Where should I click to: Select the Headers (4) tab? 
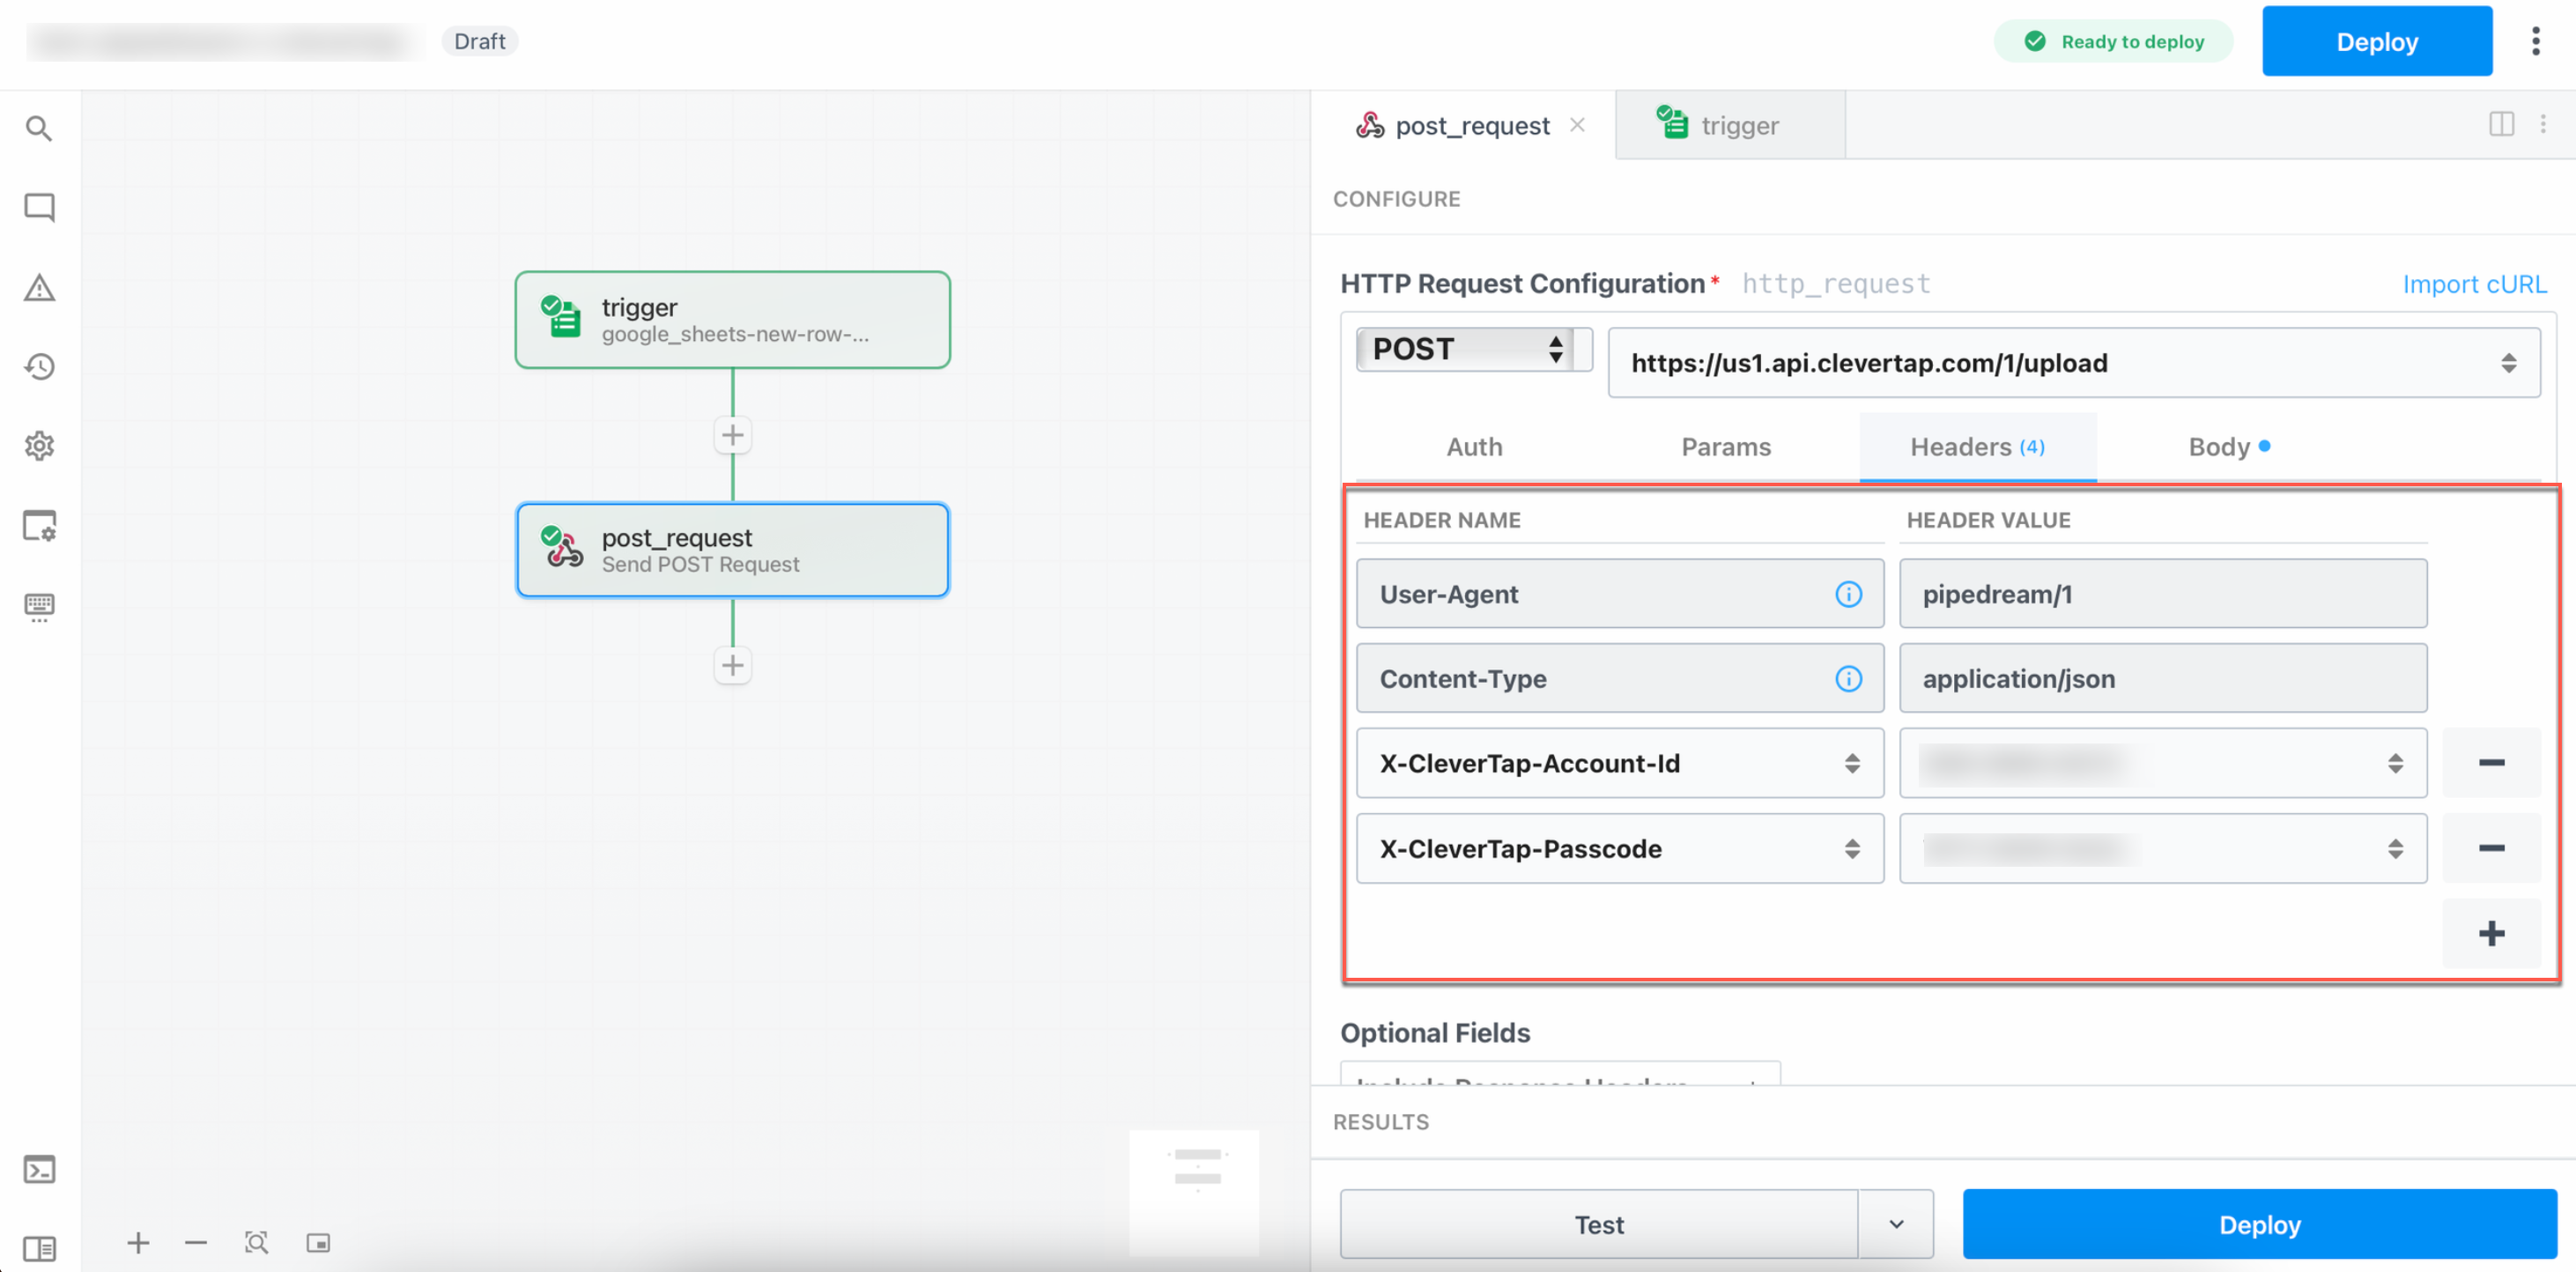coord(1977,447)
